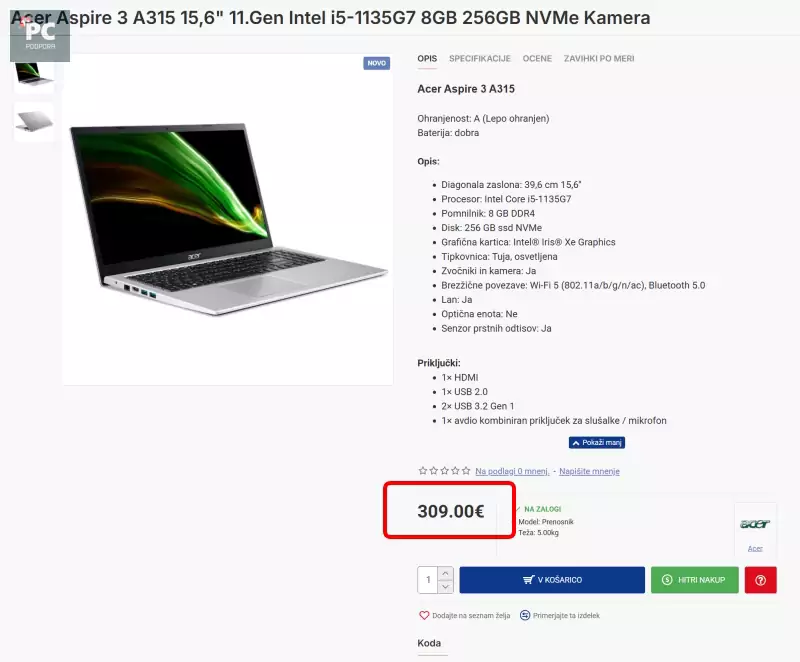Click the NOVO badge on the image
The image size is (800, 662).
coord(377,63)
